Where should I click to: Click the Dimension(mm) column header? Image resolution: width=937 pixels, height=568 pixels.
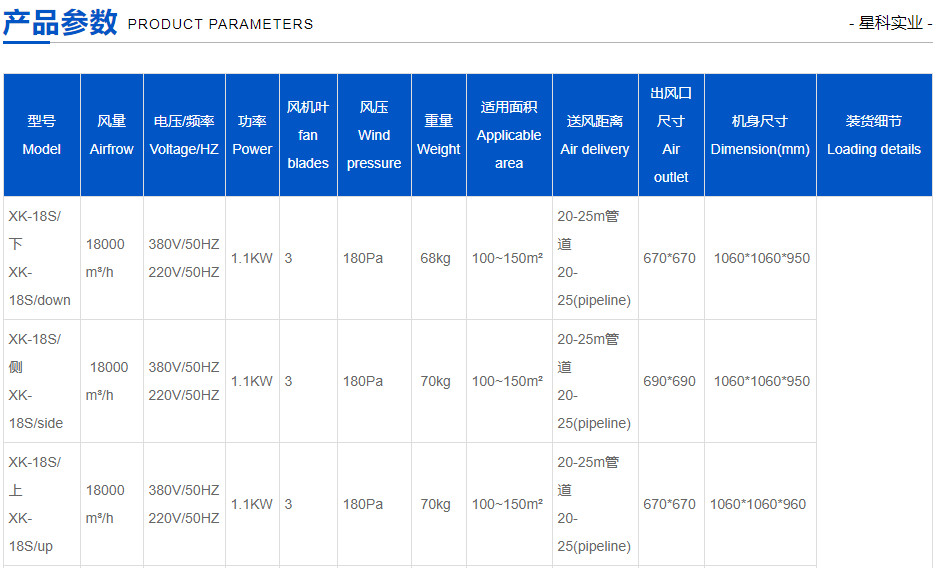pos(760,135)
